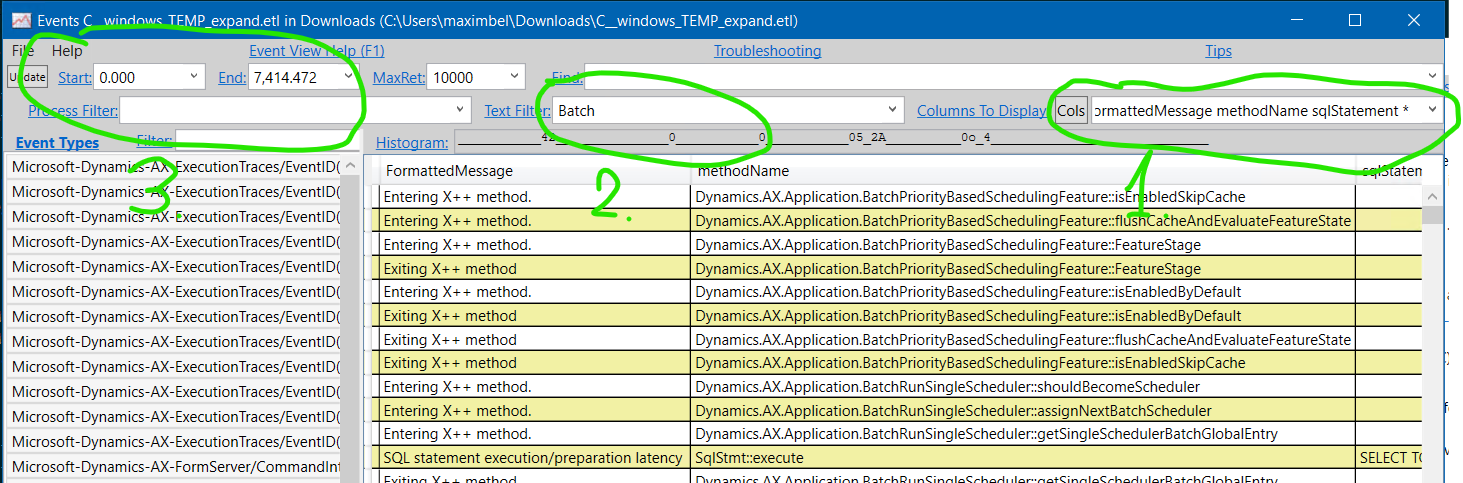The image size is (1463, 483).
Task: Click the Event Types list vertical scrollbar
Action: click(350, 318)
